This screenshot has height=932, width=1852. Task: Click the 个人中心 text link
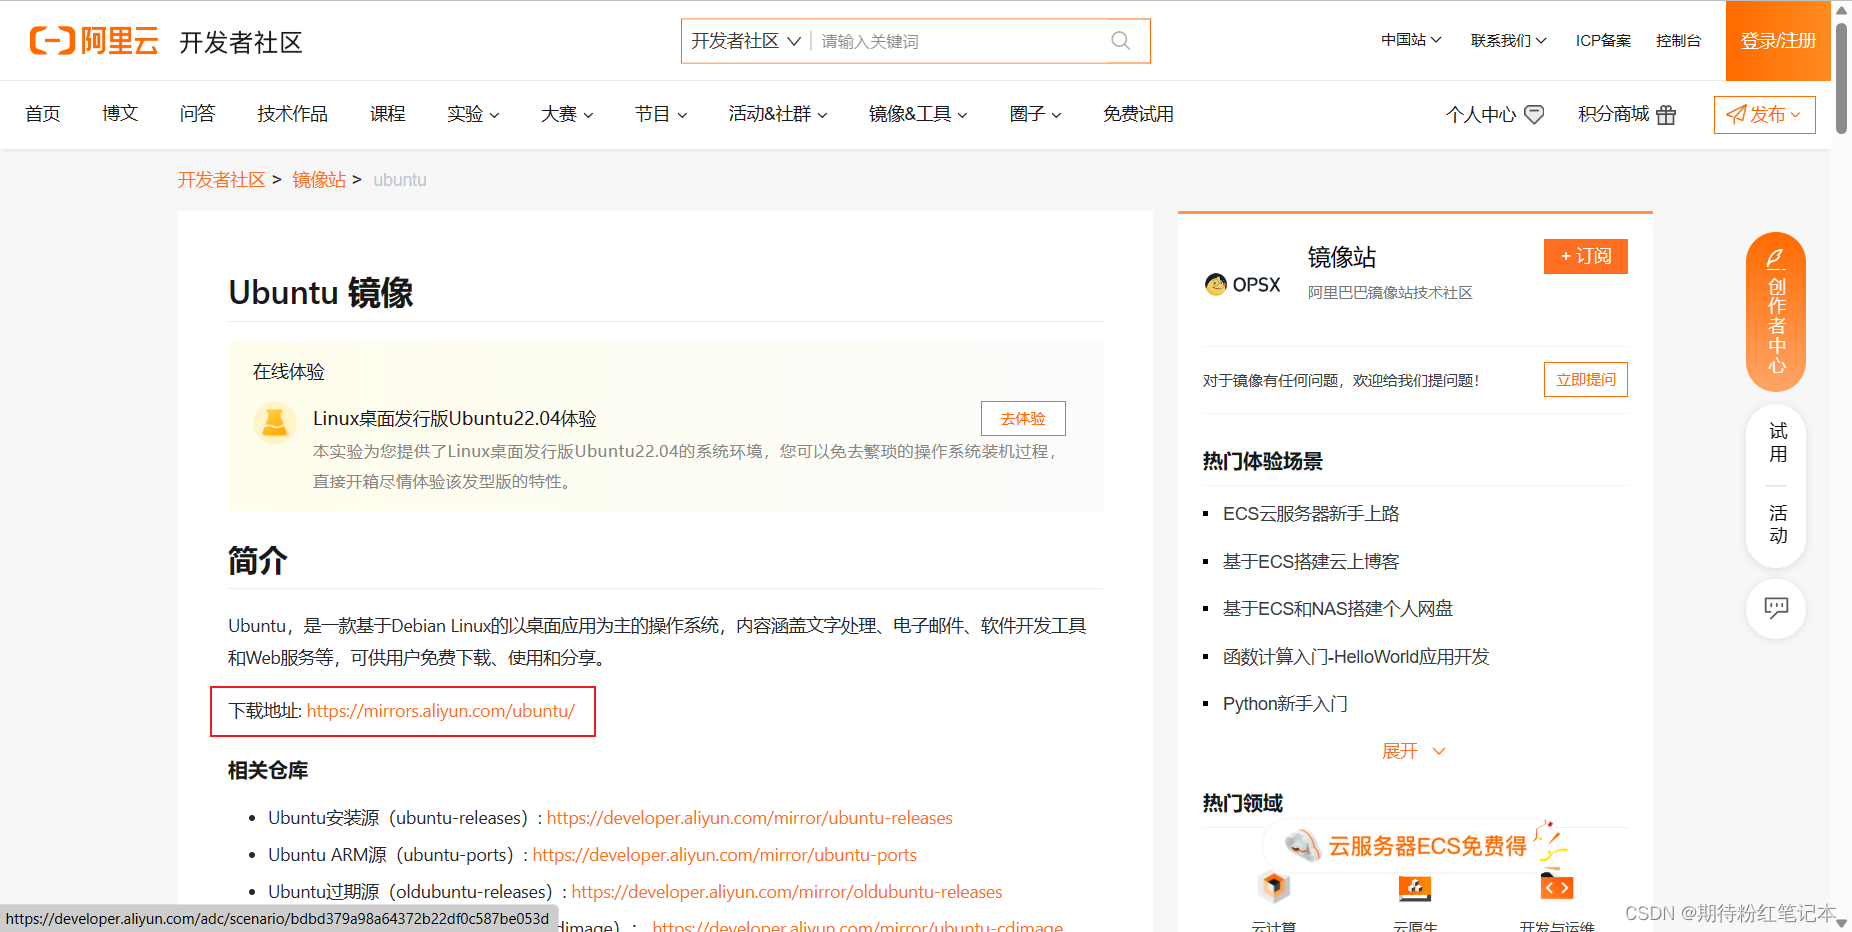(1481, 115)
